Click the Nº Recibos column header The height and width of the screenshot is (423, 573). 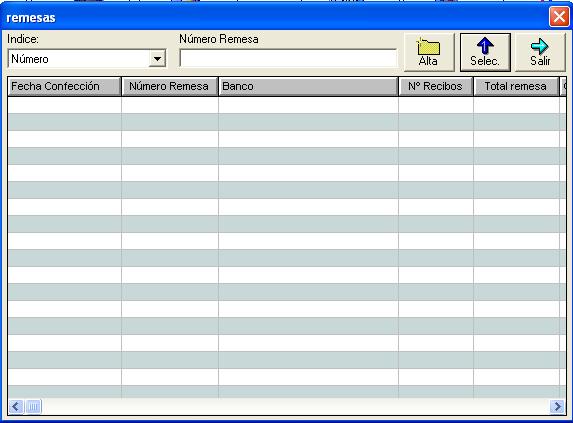[436, 87]
